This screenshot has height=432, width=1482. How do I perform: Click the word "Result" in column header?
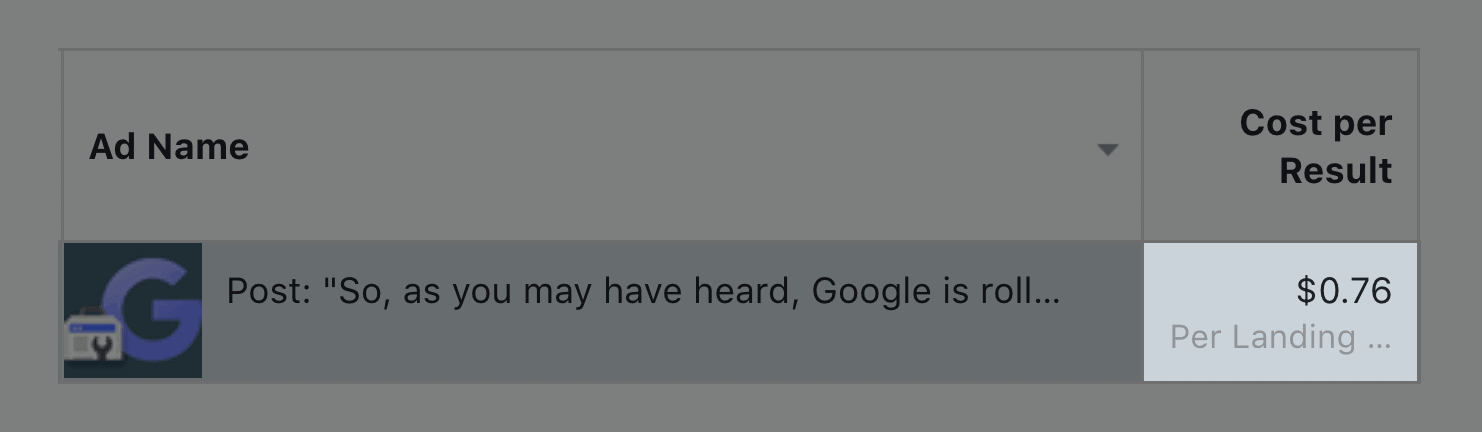pyautogui.click(x=1336, y=171)
